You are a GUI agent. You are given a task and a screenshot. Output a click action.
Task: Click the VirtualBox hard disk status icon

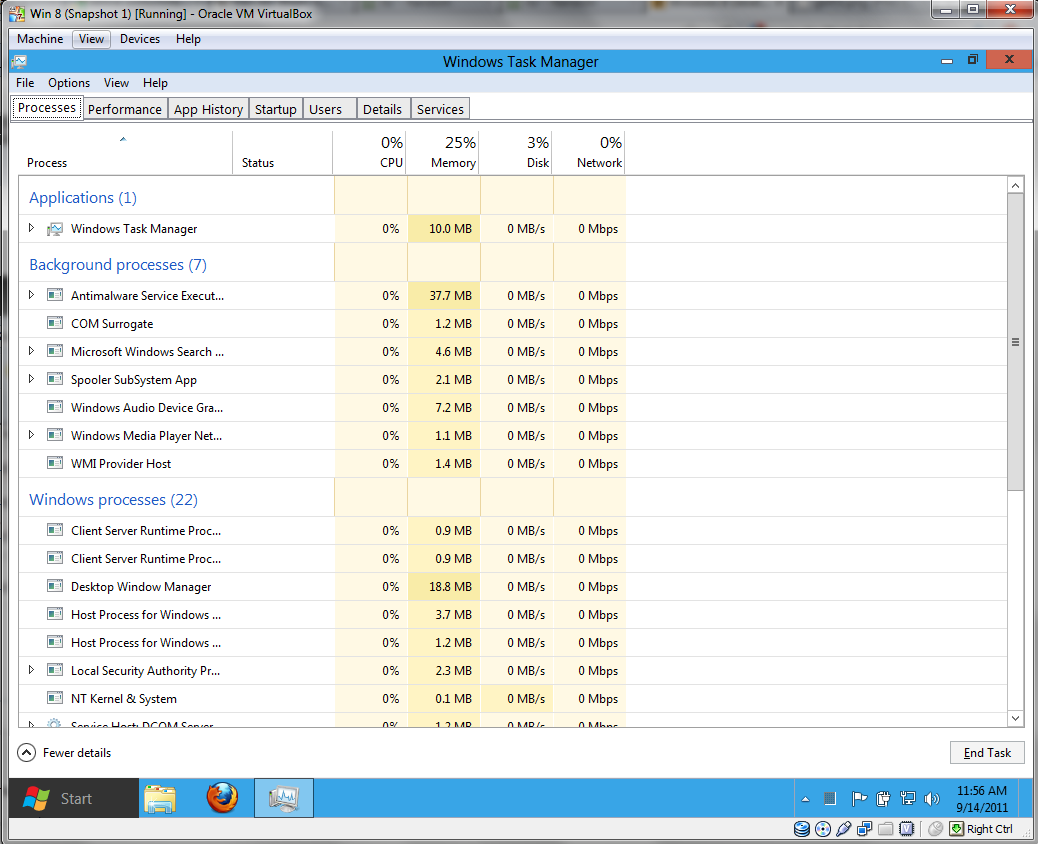(x=802, y=829)
